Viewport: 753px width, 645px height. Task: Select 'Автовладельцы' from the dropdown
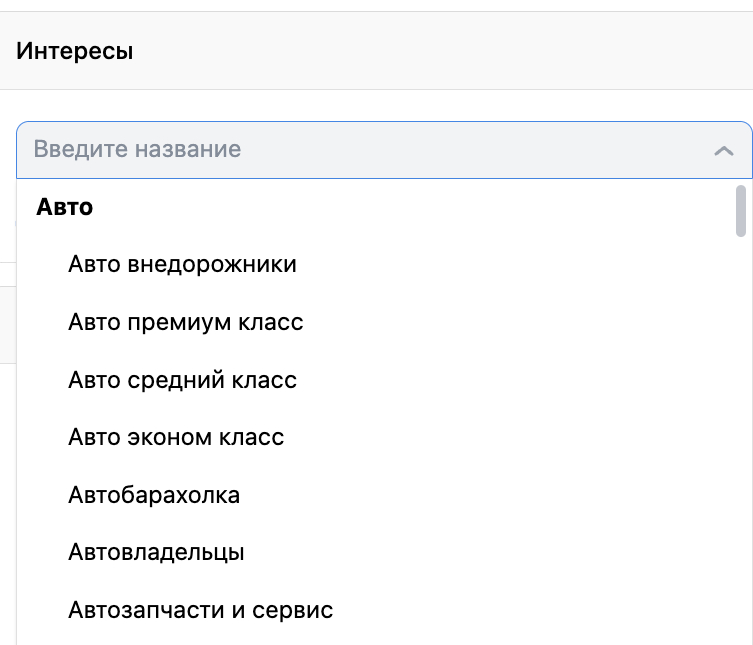coord(156,552)
